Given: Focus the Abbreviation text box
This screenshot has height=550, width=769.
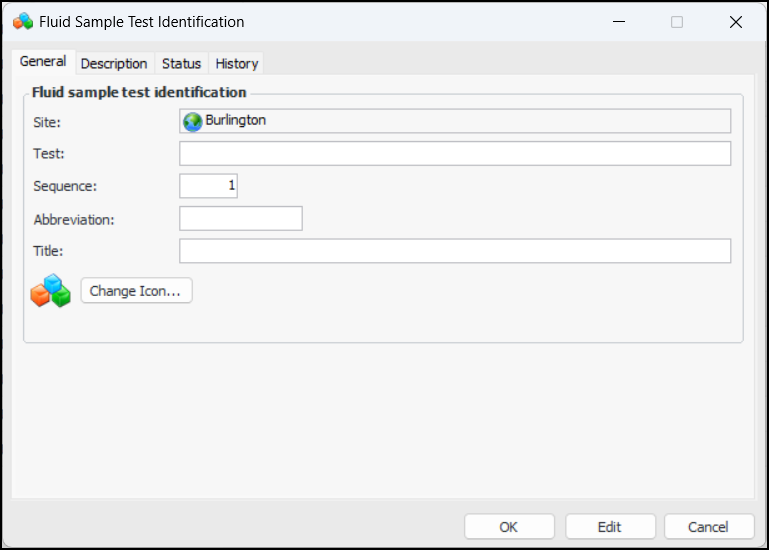Looking at the screenshot, I should [x=241, y=219].
